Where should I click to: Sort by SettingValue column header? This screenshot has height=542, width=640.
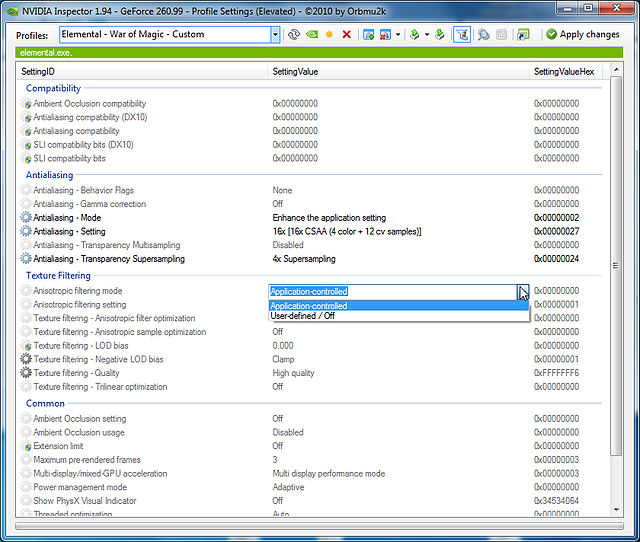(x=398, y=71)
